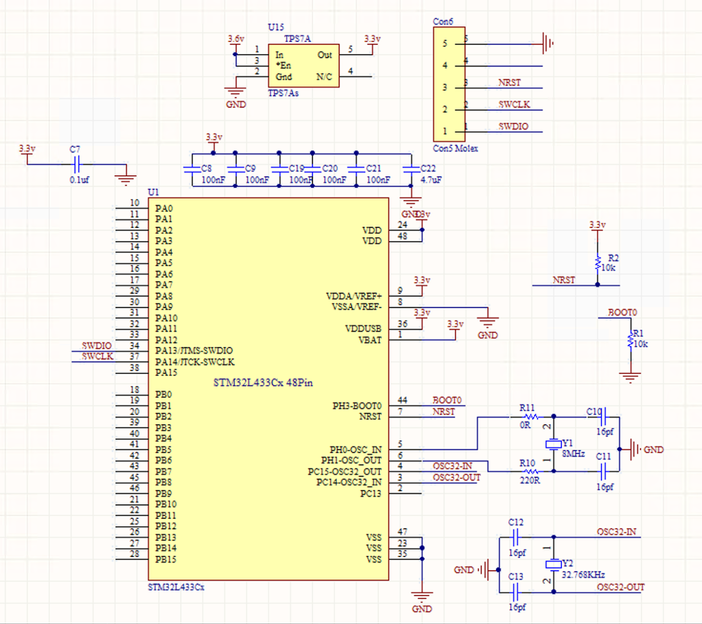Select capacitor C11 16pf symbol
The width and height of the screenshot is (702, 624).
[603, 471]
